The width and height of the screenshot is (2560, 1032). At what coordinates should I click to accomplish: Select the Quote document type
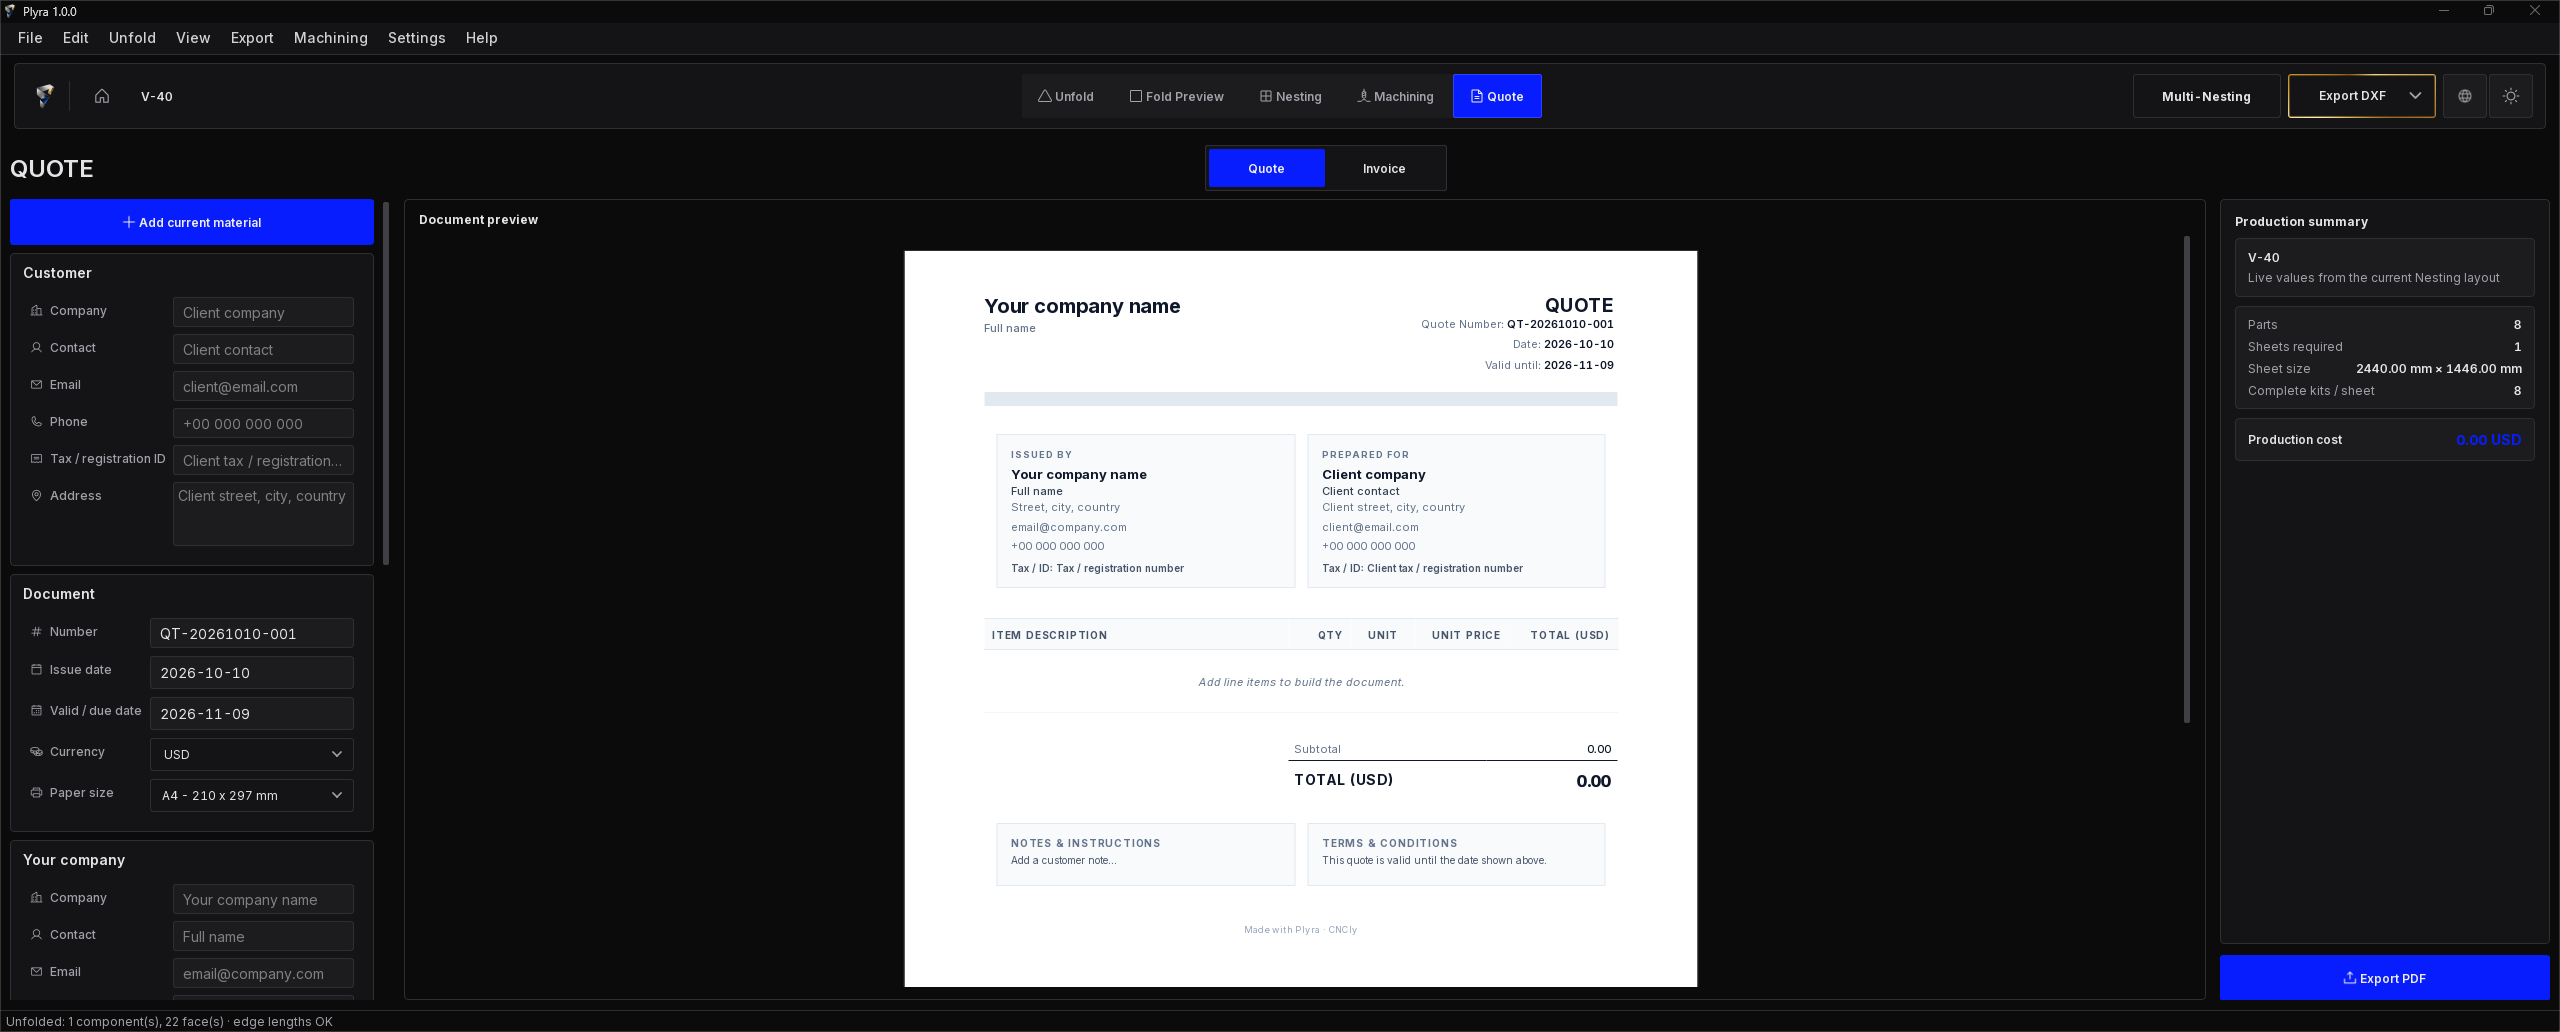coord(1266,168)
